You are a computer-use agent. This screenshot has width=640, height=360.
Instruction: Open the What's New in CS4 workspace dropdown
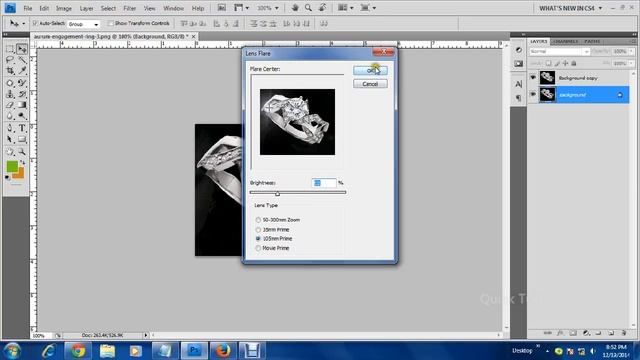570,8
